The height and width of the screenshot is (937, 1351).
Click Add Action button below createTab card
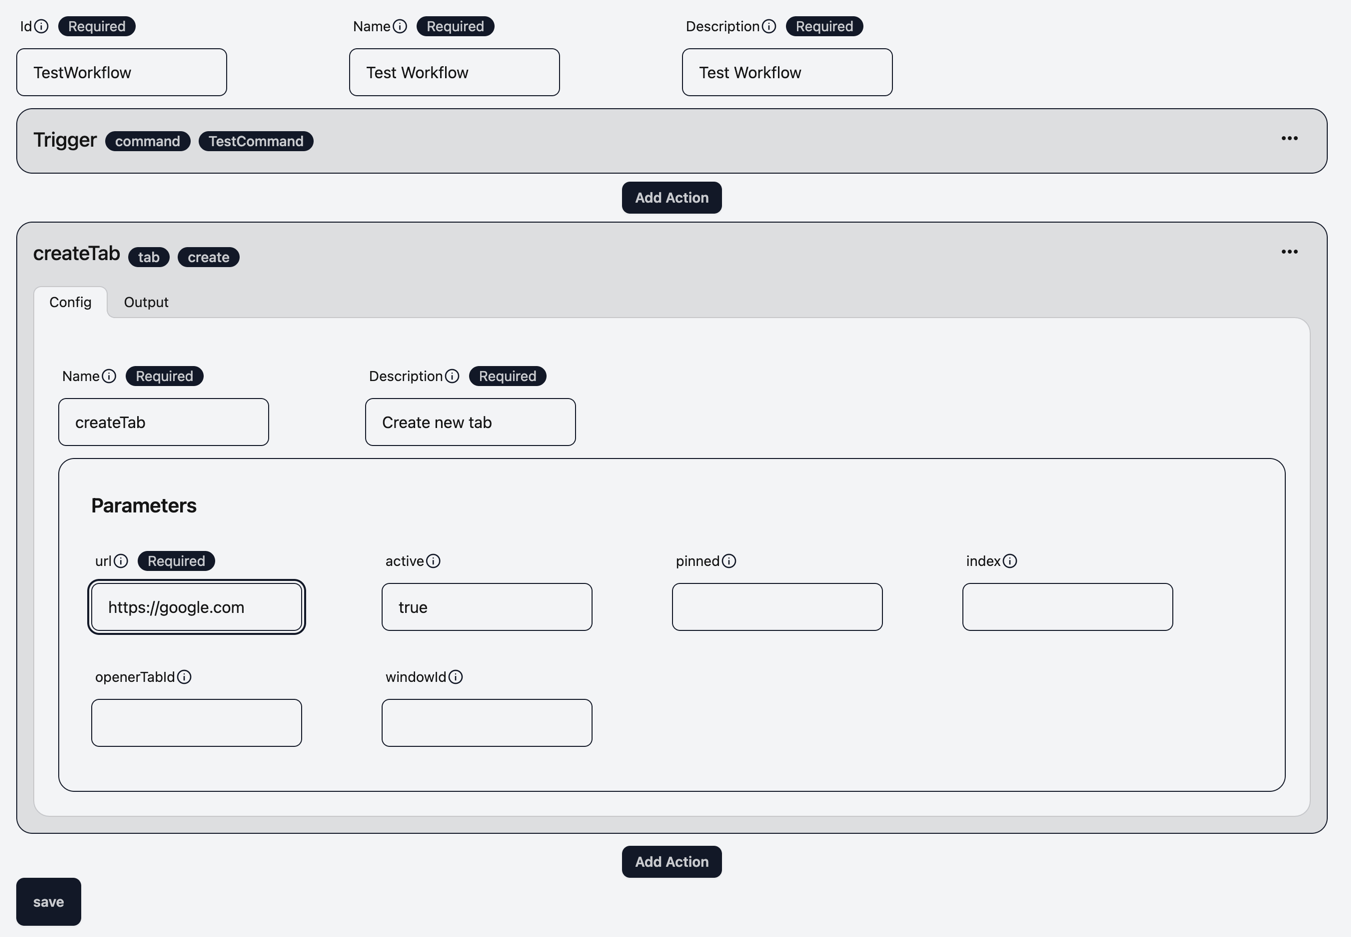[672, 862]
